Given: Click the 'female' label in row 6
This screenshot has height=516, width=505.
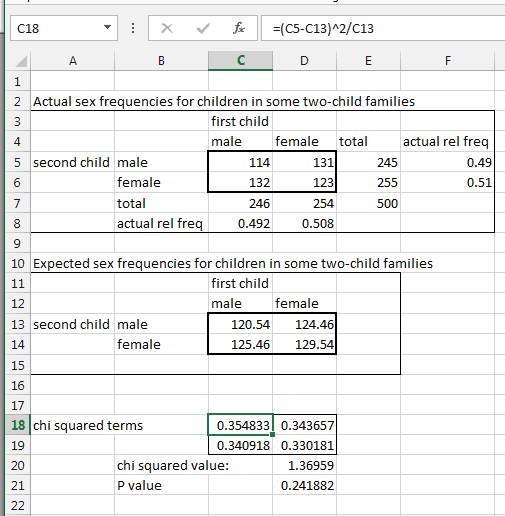Looking at the screenshot, I should (139, 182).
